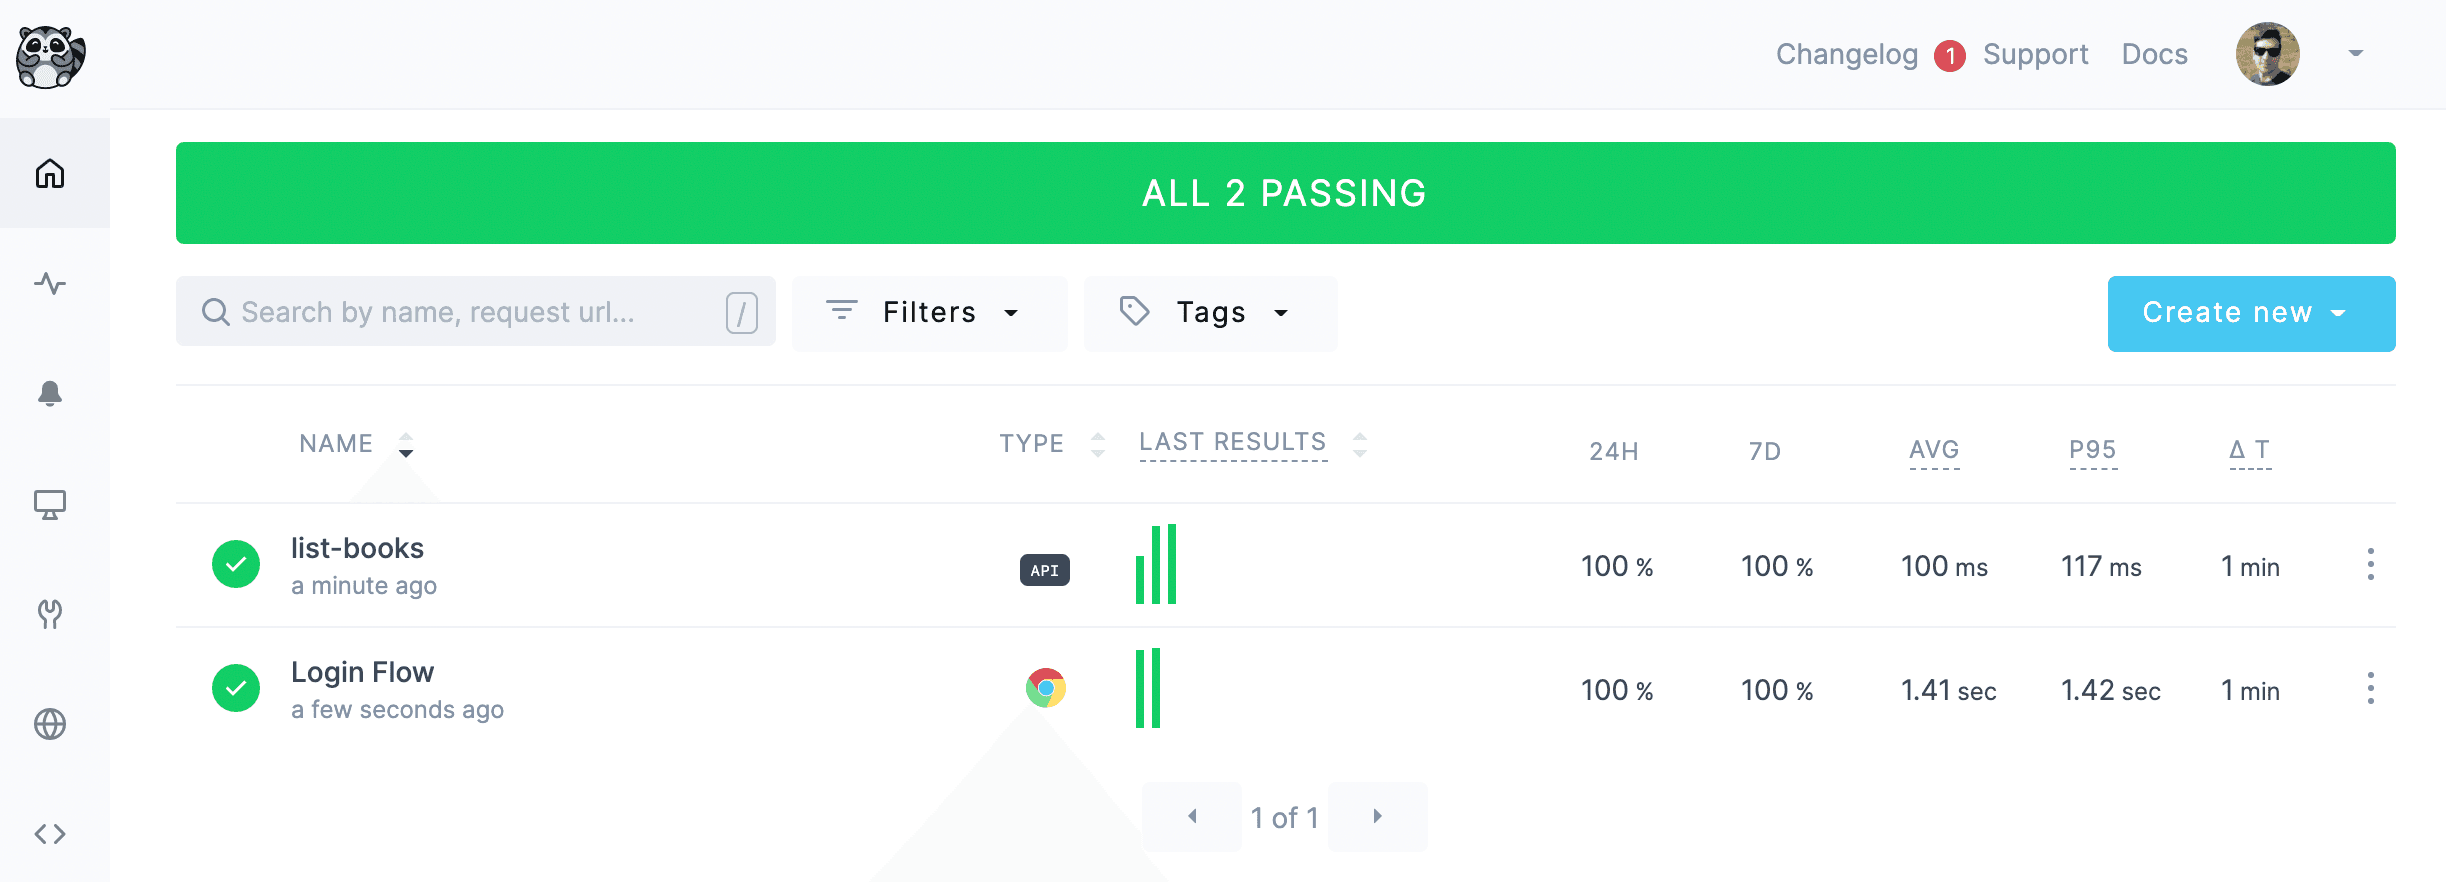Open the list-books check
The height and width of the screenshot is (882, 2446).
(x=357, y=548)
